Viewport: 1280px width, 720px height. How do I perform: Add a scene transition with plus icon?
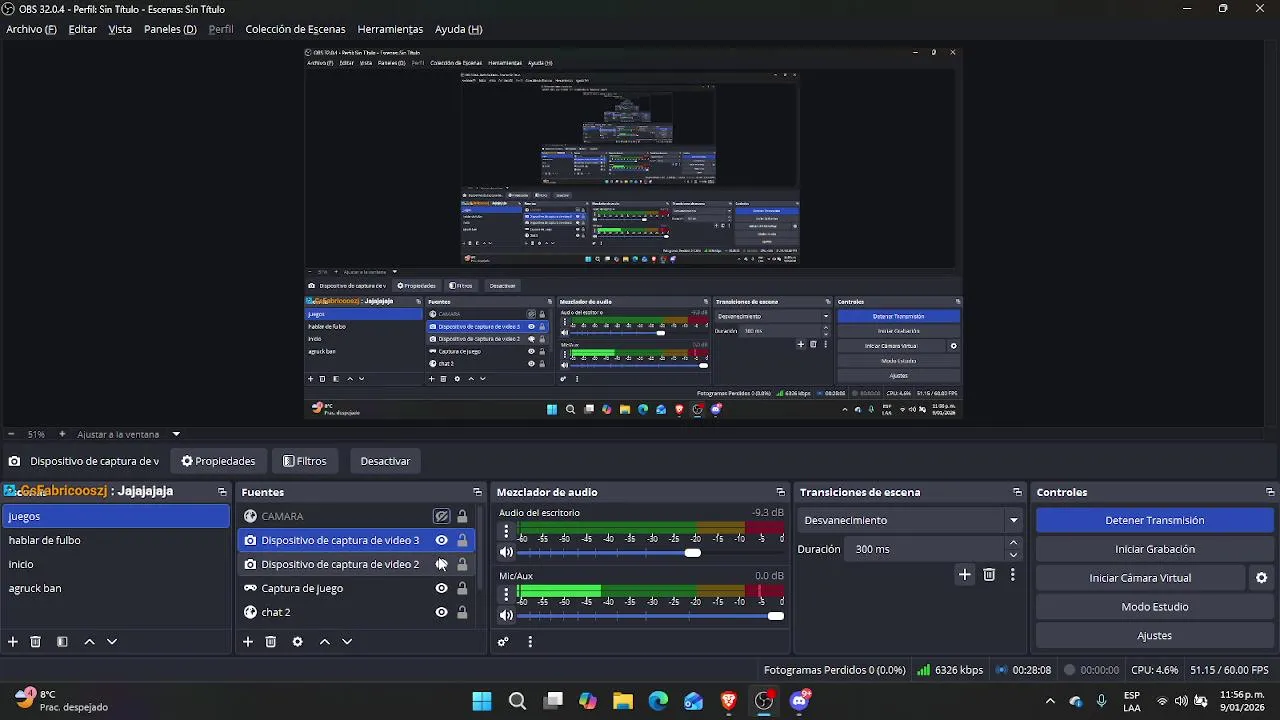[964, 574]
